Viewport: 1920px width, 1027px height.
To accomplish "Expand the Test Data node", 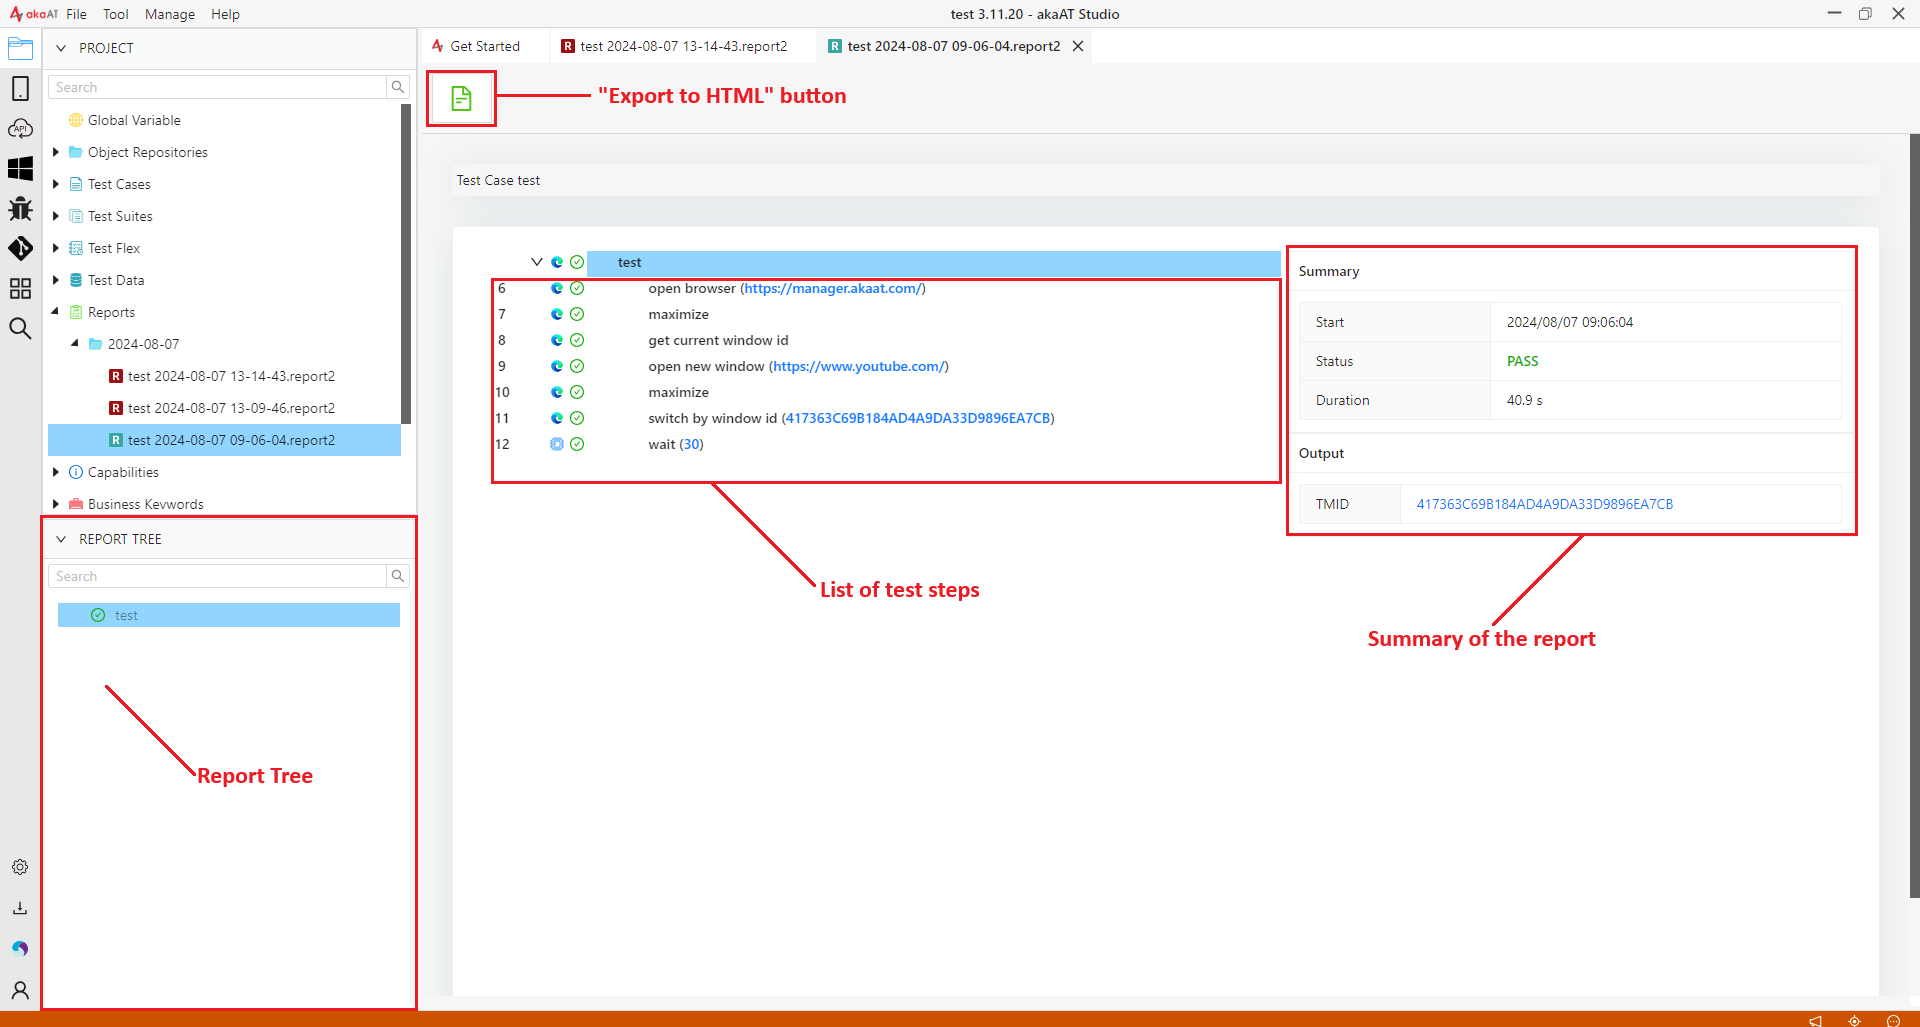I will (x=56, y=280).
